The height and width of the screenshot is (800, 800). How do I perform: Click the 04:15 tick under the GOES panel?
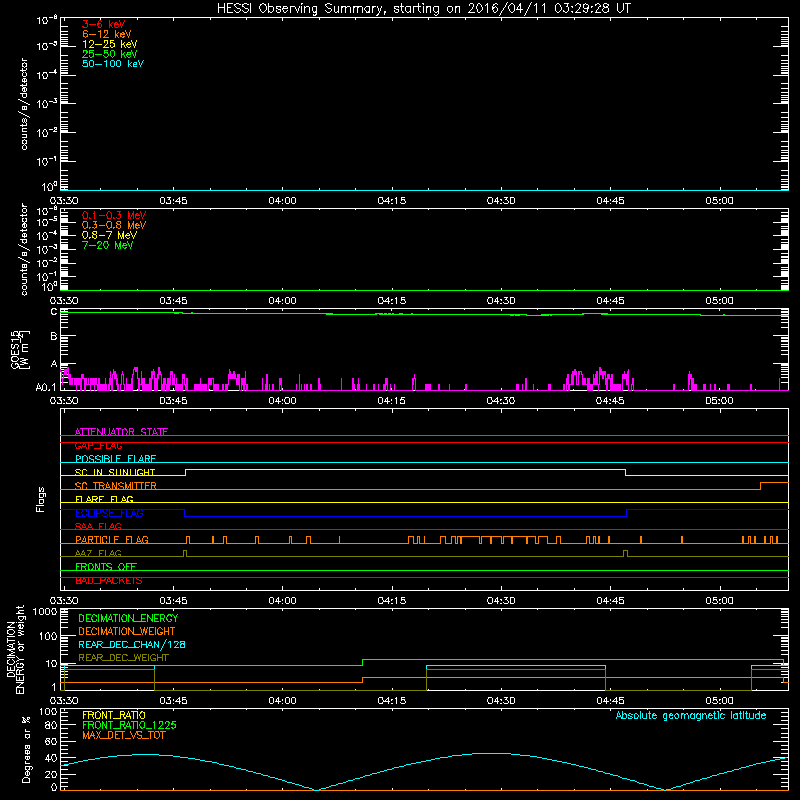click(392, 401)
